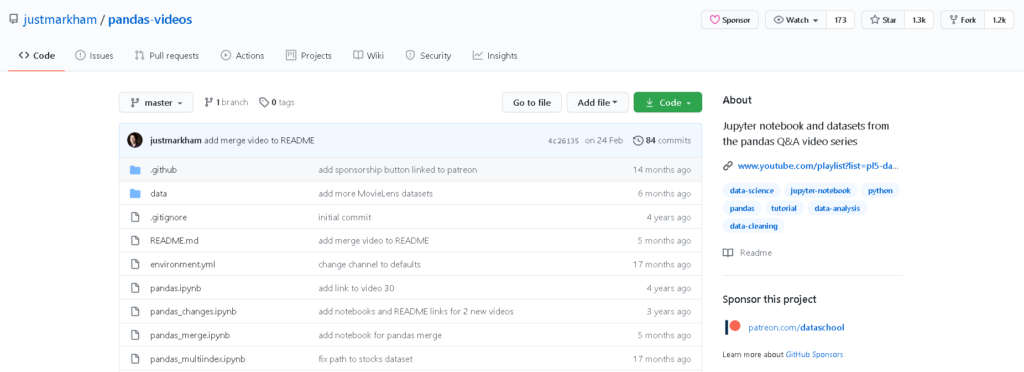
Task: Switch to the Pull requests tab
Action: click(167, 55)
